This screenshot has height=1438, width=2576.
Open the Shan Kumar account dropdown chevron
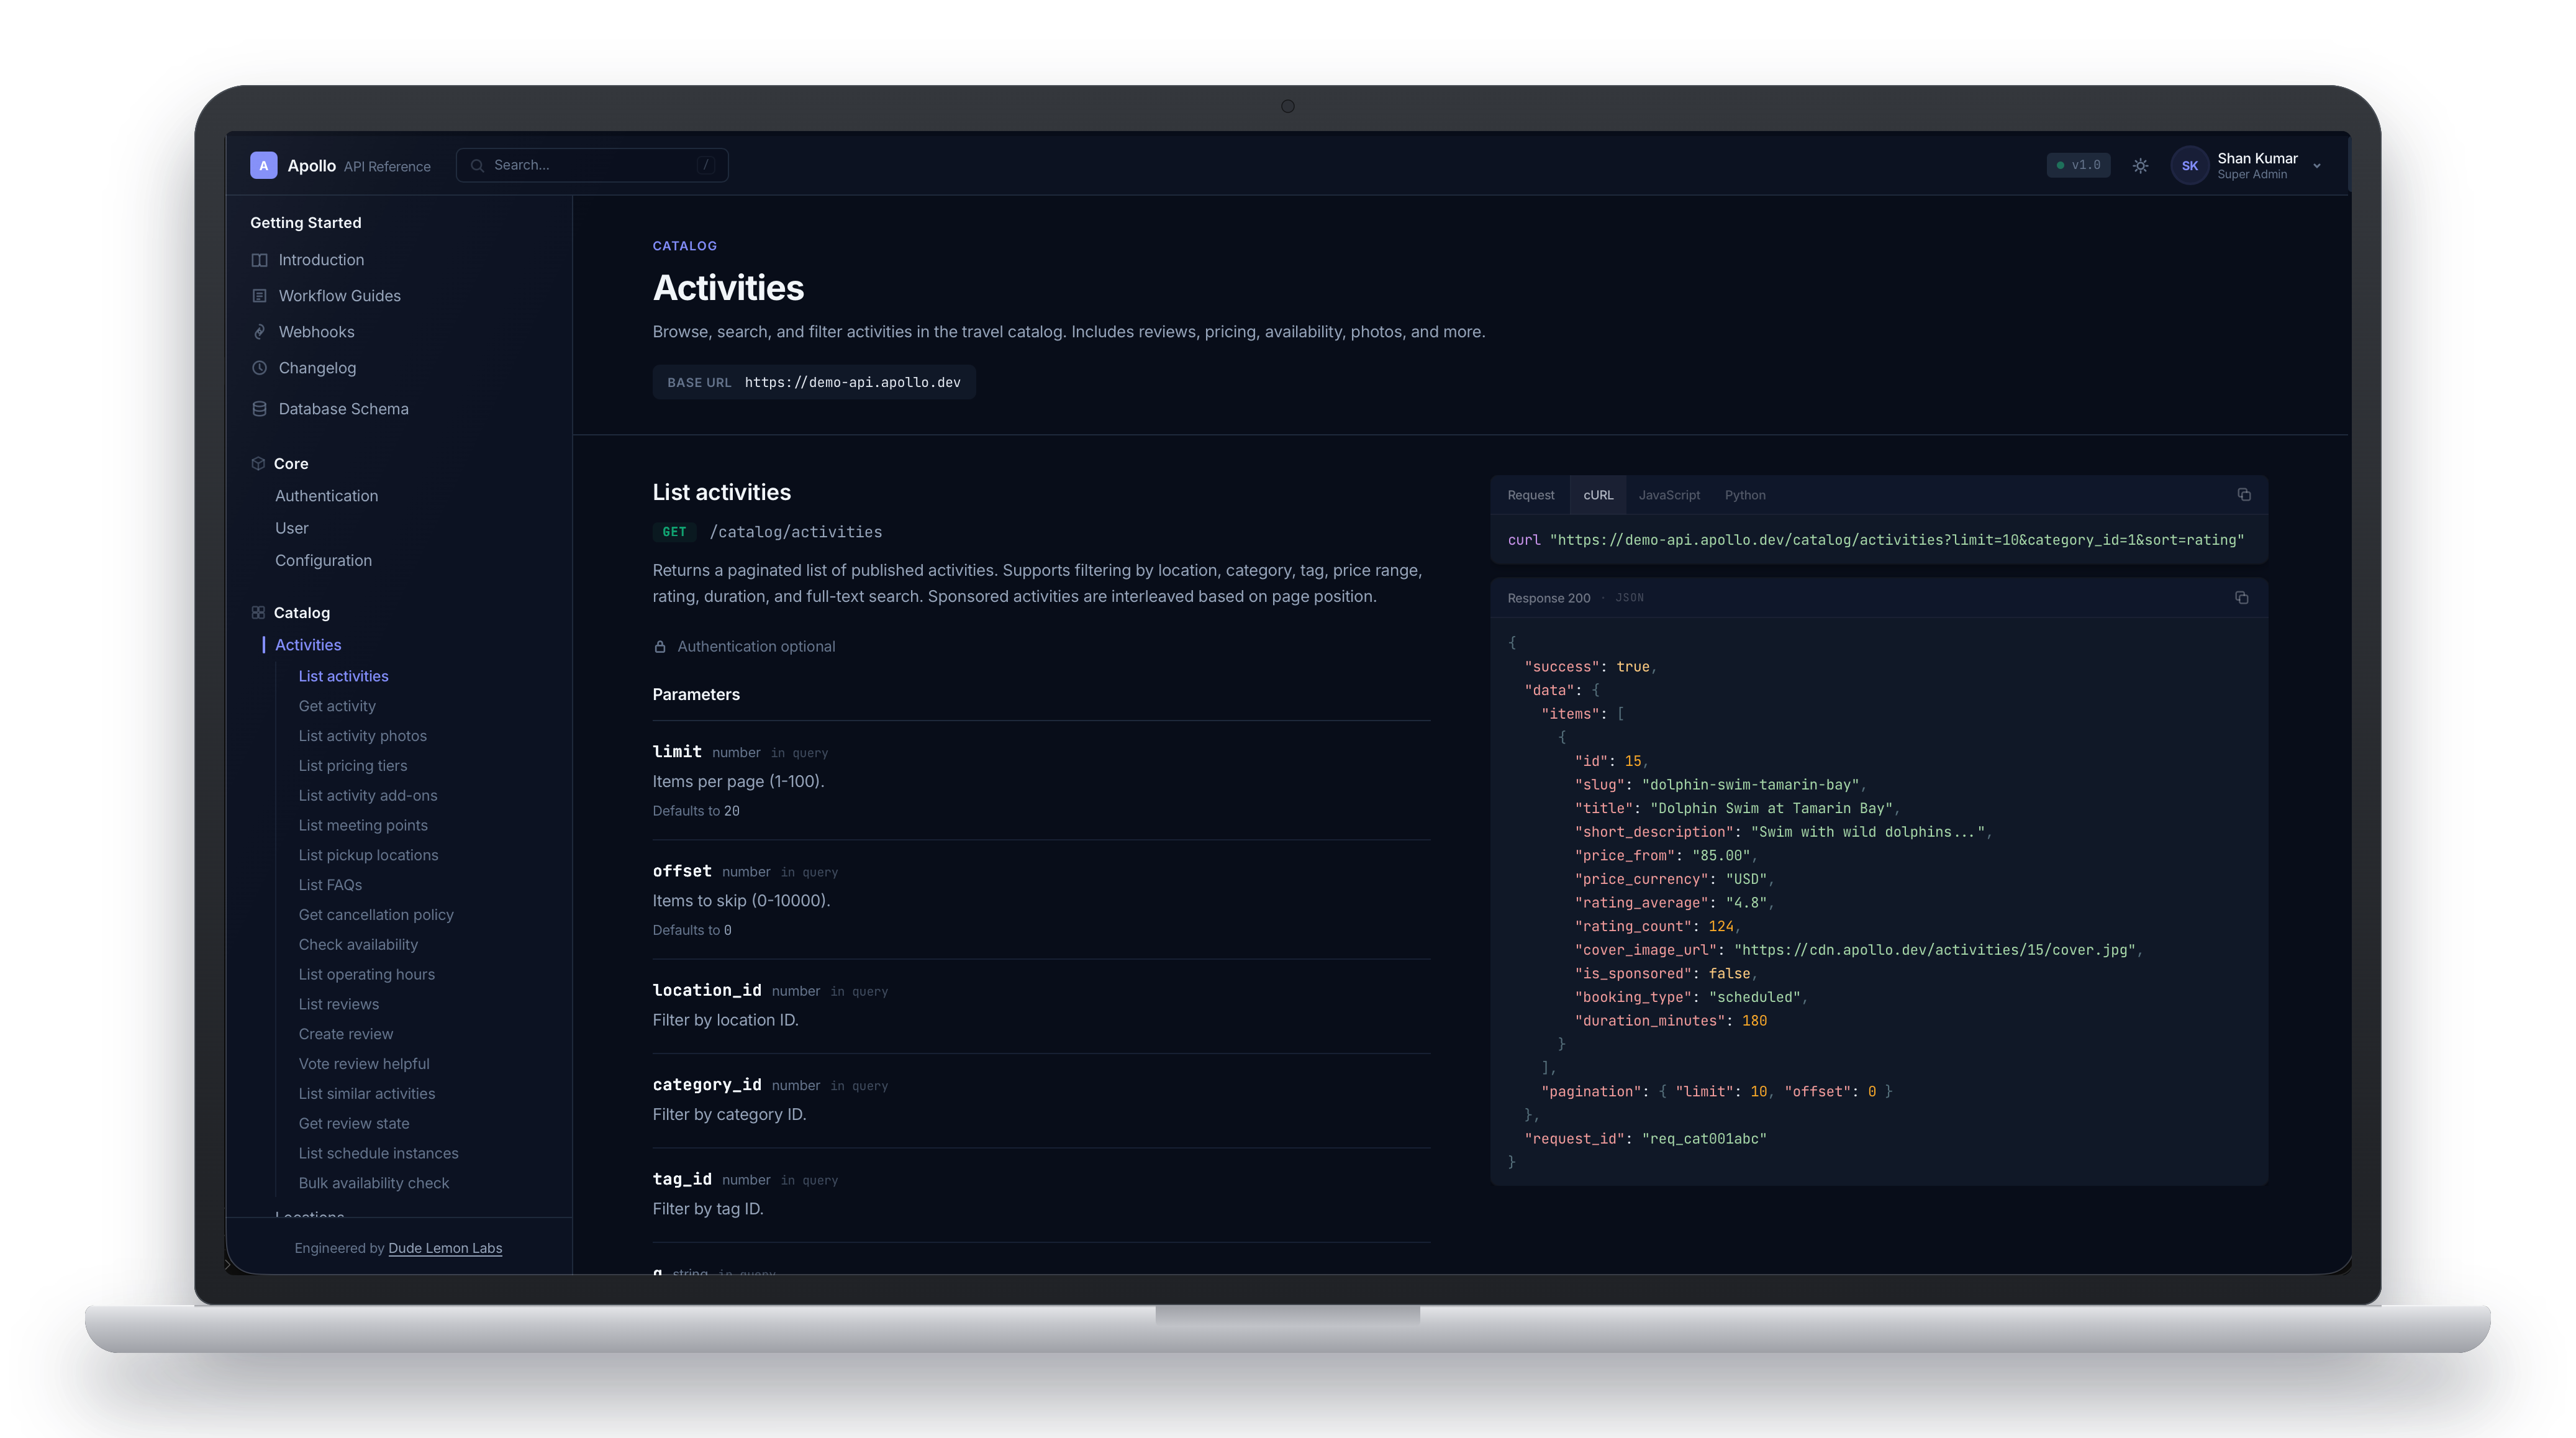point(2317,166)
